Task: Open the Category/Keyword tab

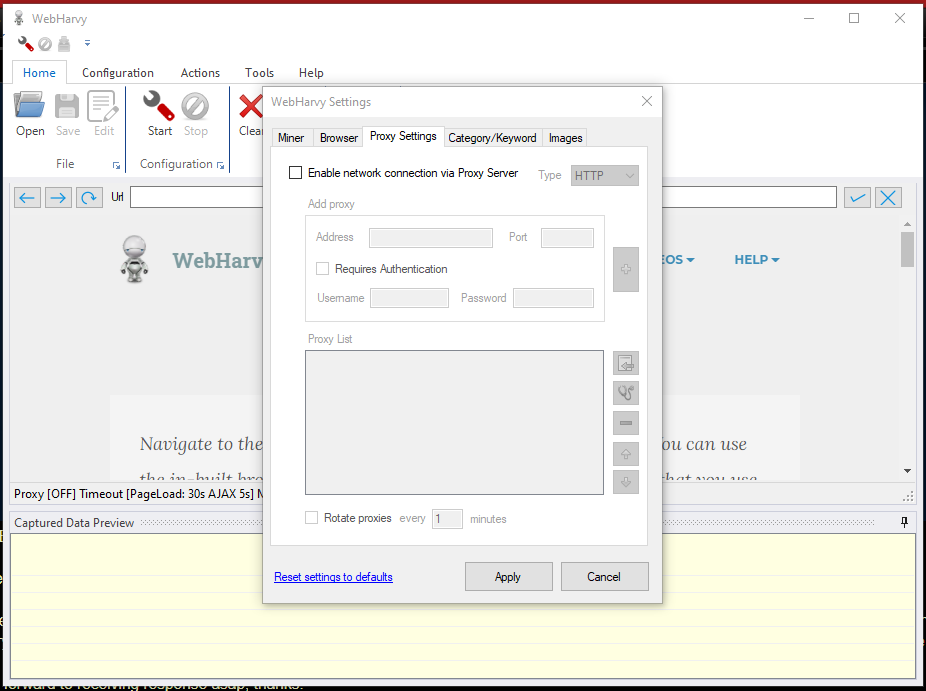Action: coord(492,138)
